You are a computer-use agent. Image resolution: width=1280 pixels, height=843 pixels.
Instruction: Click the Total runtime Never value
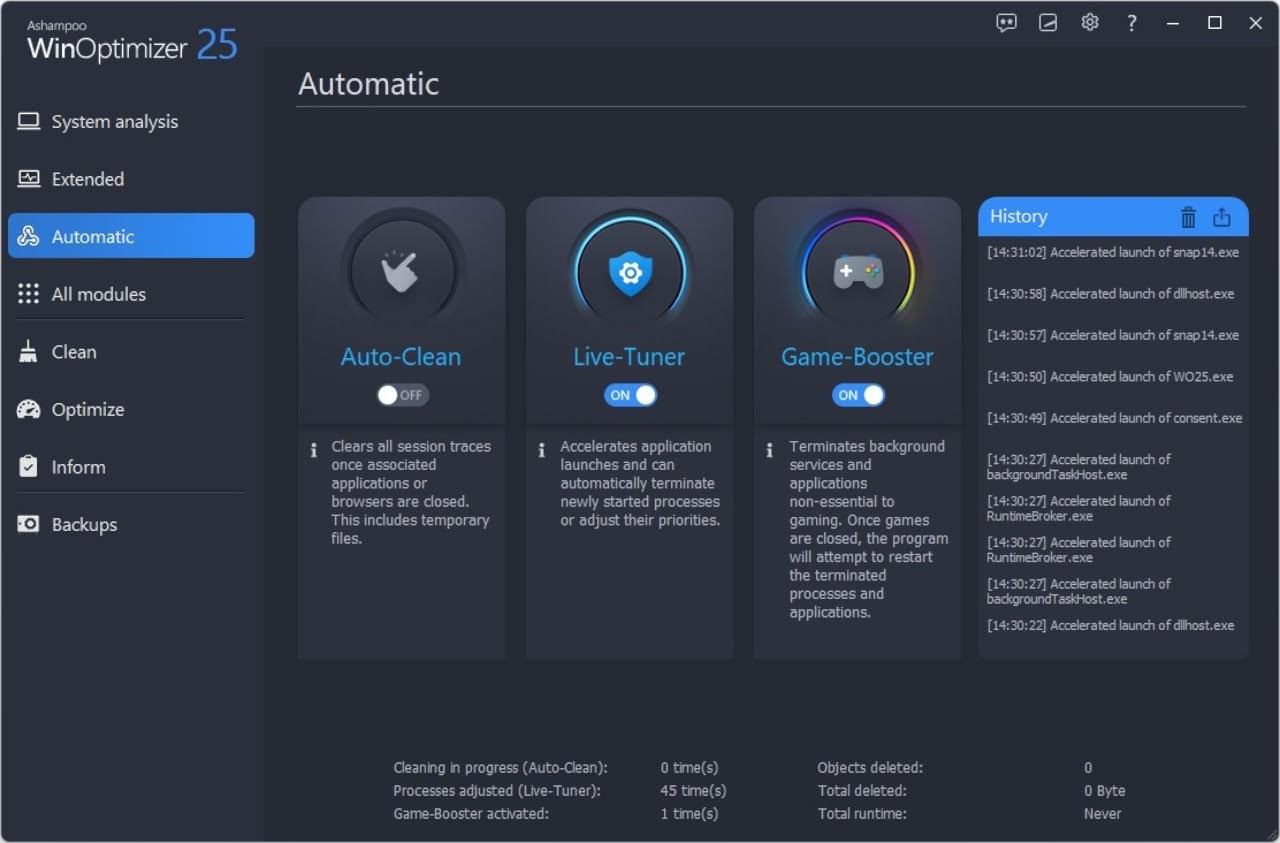click(1102, 814)
